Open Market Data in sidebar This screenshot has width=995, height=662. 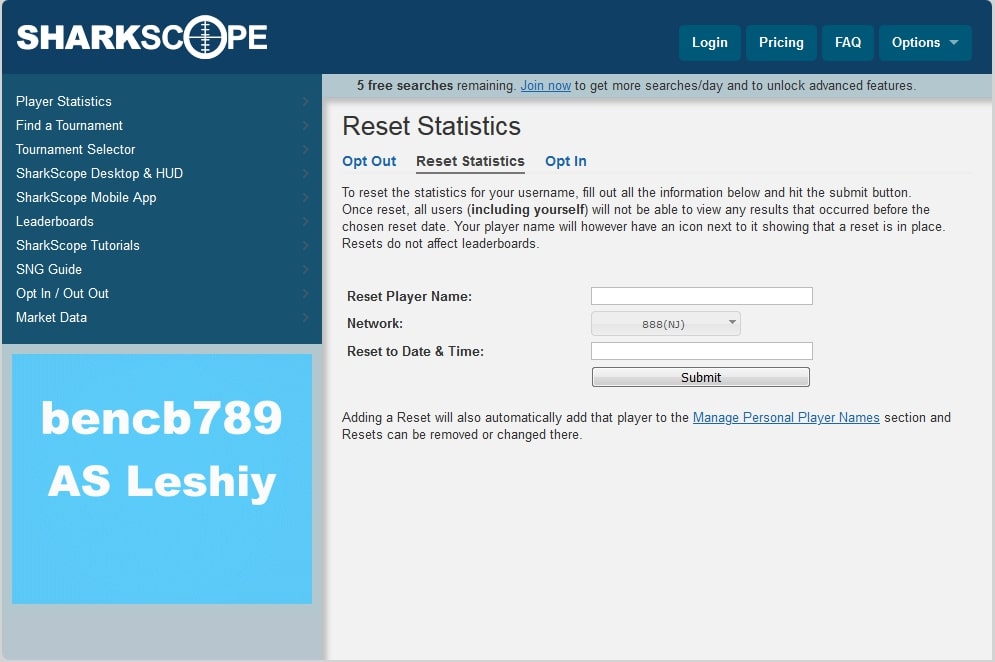[162, 318]
